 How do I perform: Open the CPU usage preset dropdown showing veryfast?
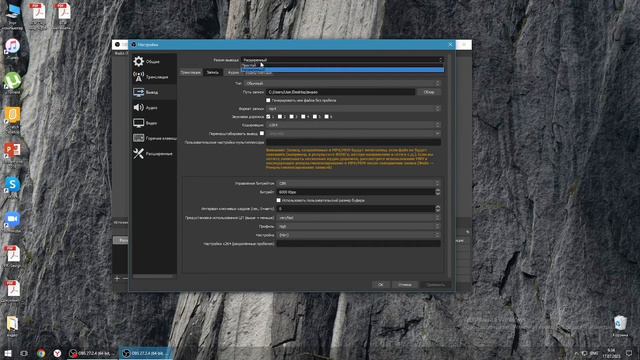coord(359,218)
